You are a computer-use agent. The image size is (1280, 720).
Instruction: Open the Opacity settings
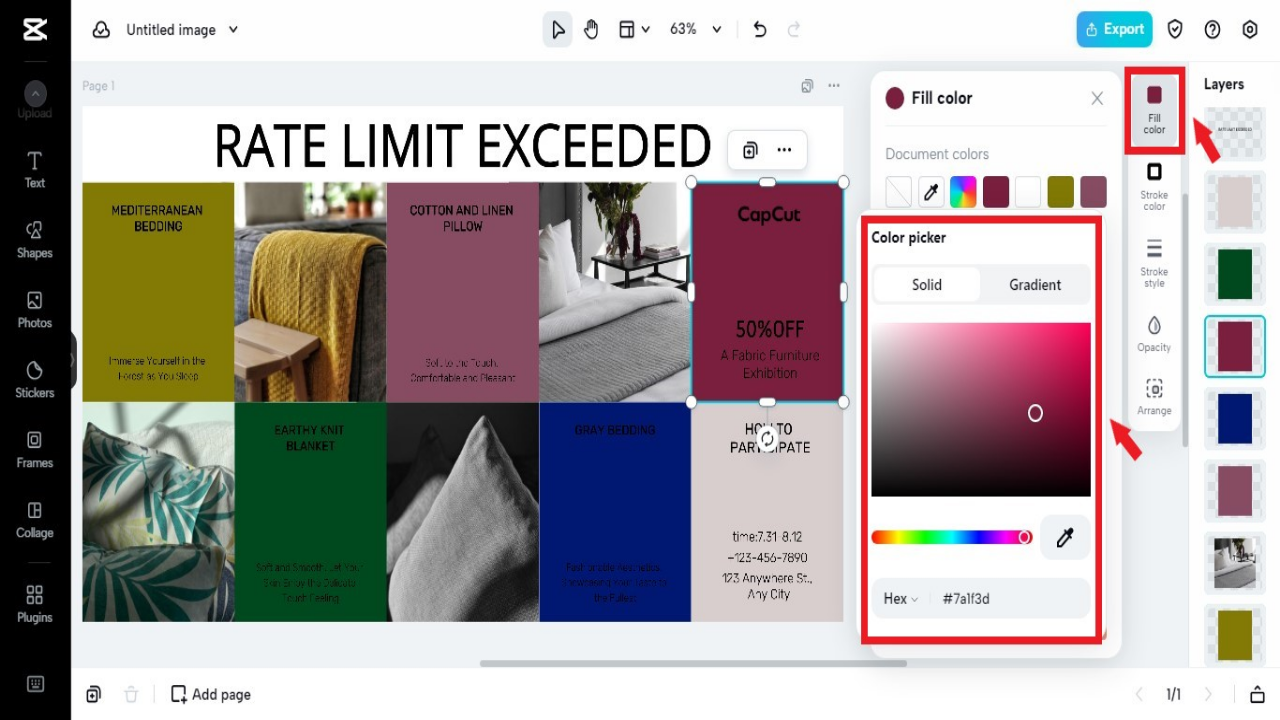tap(1154, 332)
